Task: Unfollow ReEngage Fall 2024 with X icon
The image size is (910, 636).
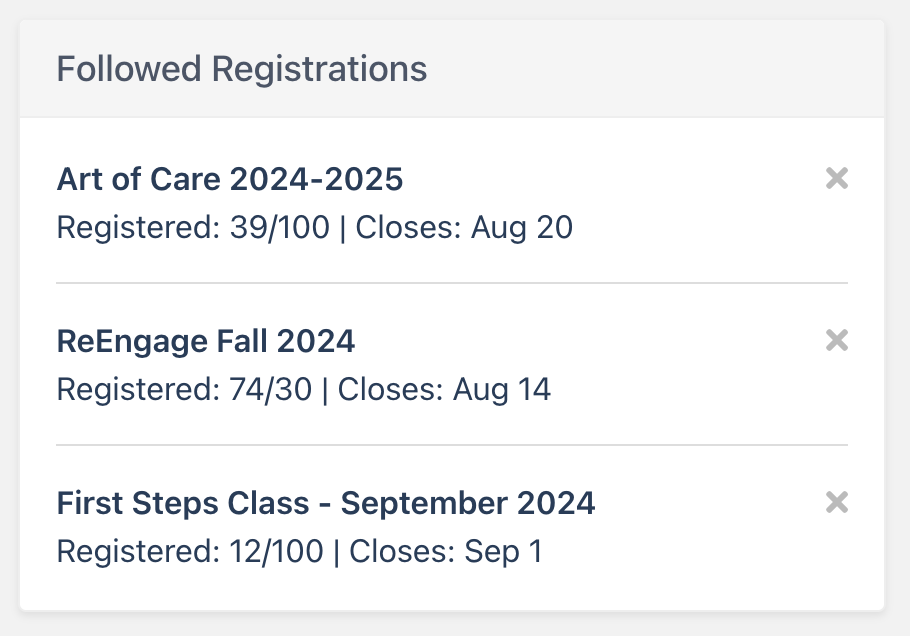Action: pyautogui.click(x=837, y=341)
